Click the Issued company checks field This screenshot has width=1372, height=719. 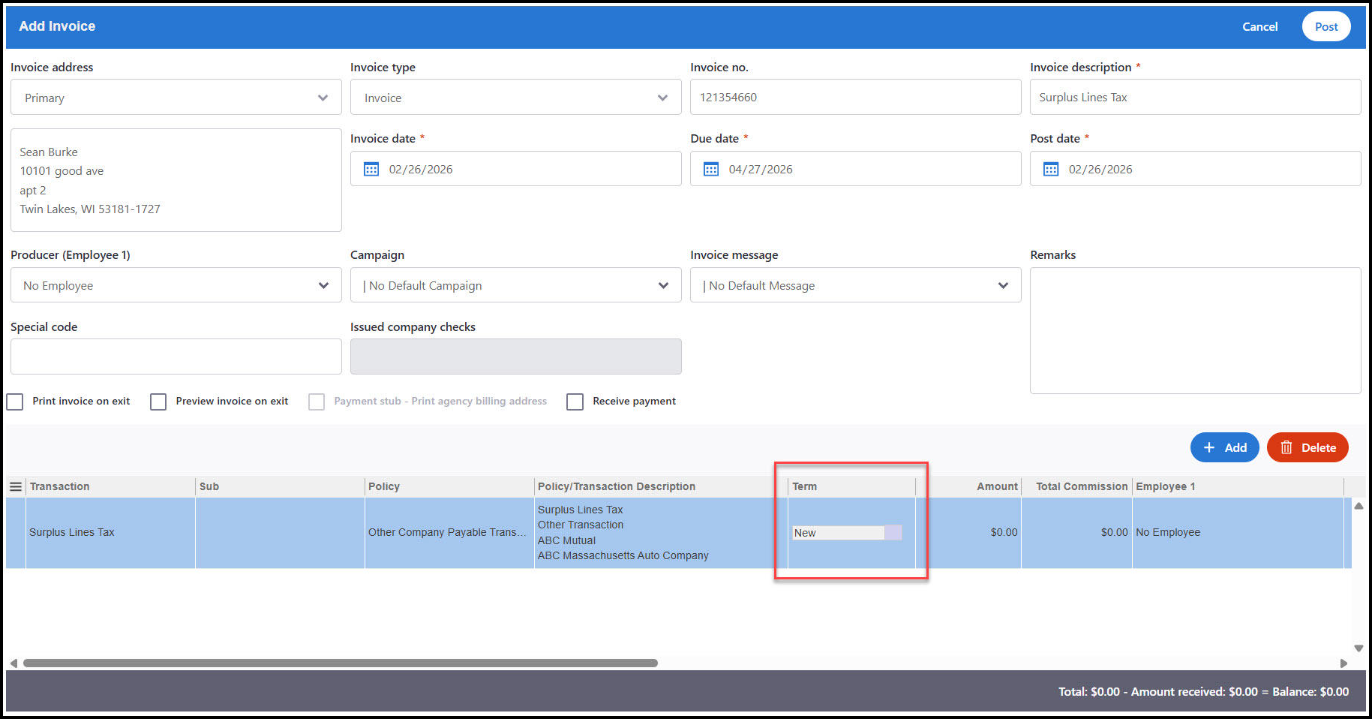click(516, 356)
